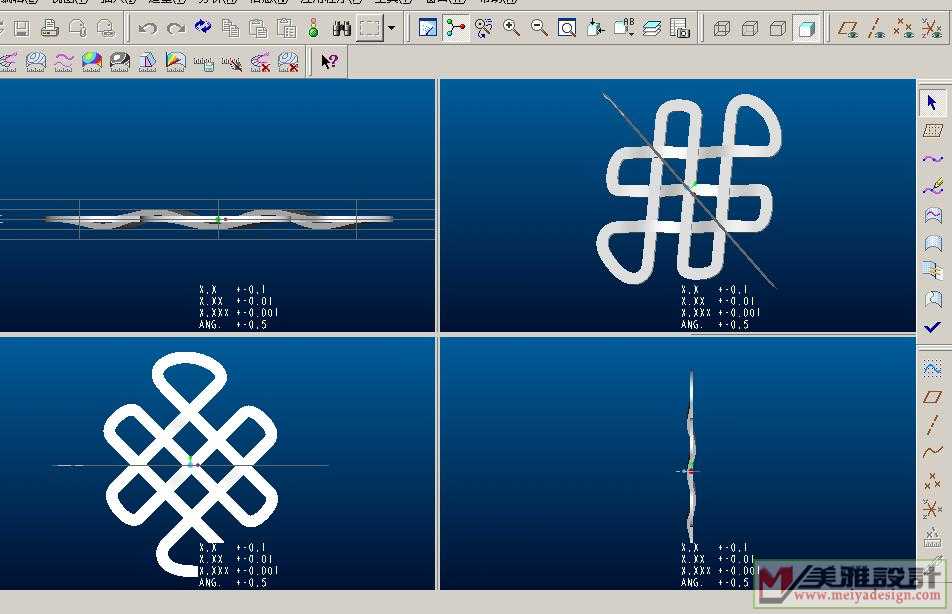
Task: Toggle coordinate systems visibility
Action: pos(931,28)
